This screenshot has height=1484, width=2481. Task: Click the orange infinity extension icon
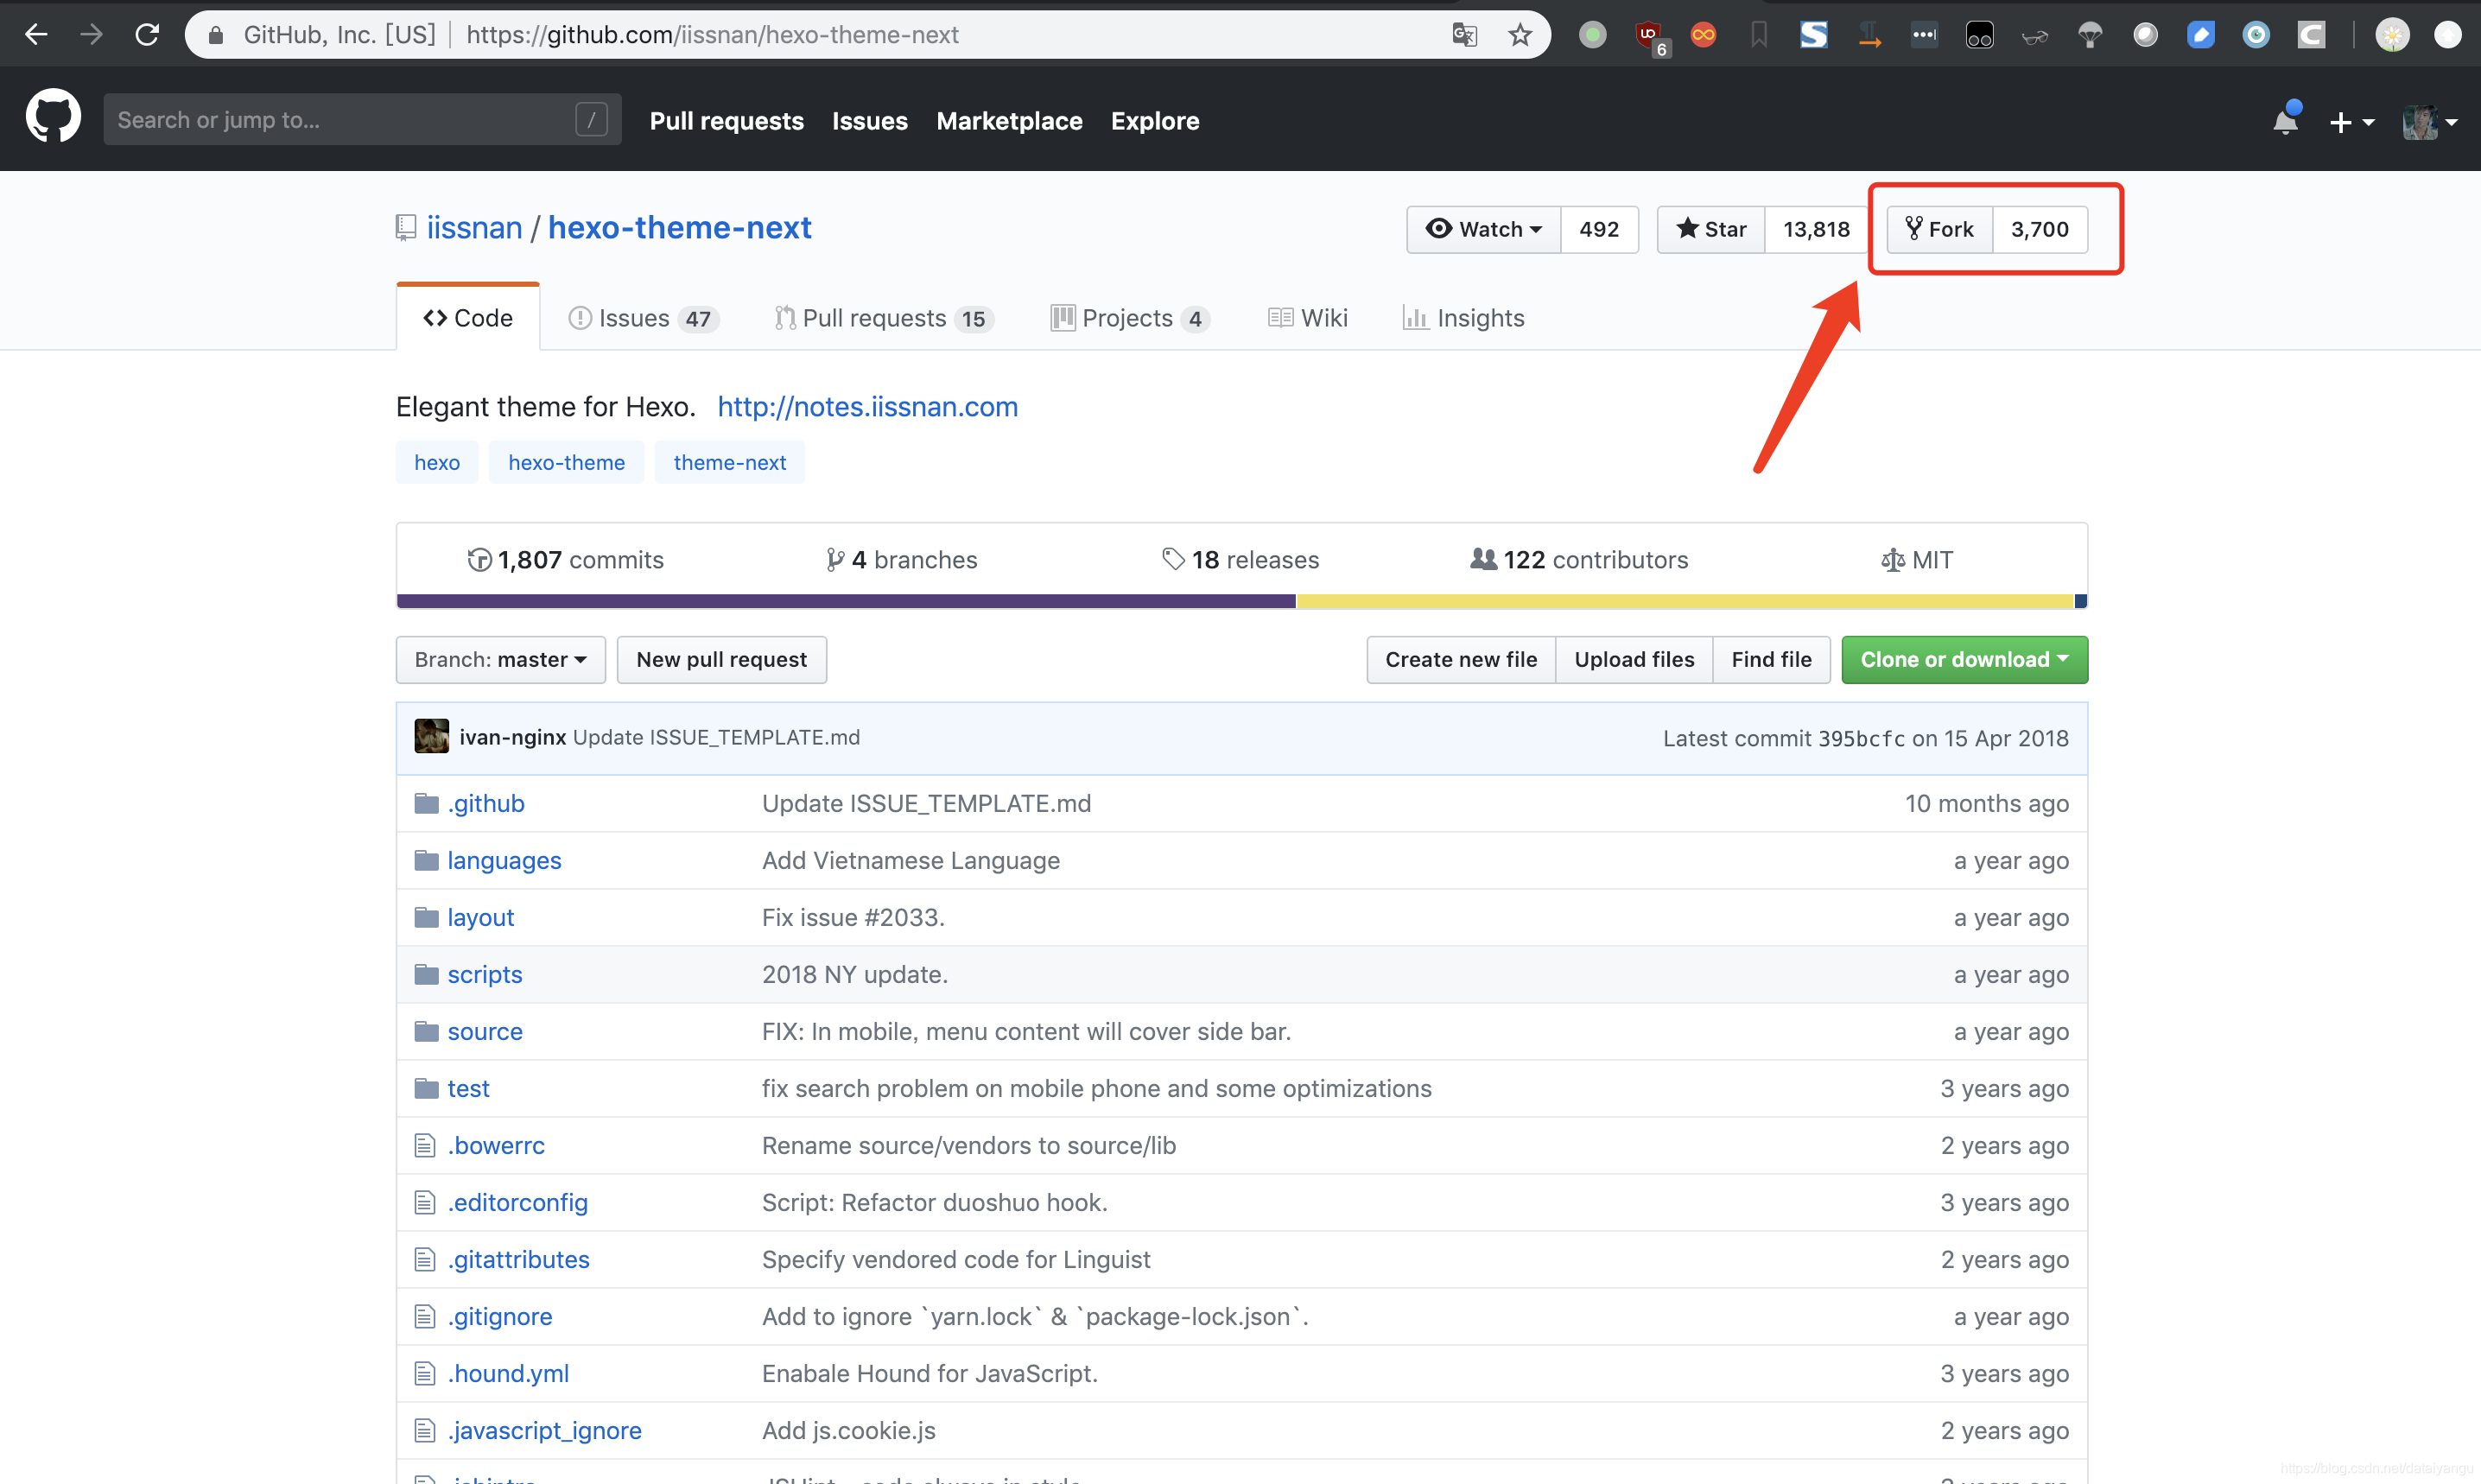[x=1704, y=35]
